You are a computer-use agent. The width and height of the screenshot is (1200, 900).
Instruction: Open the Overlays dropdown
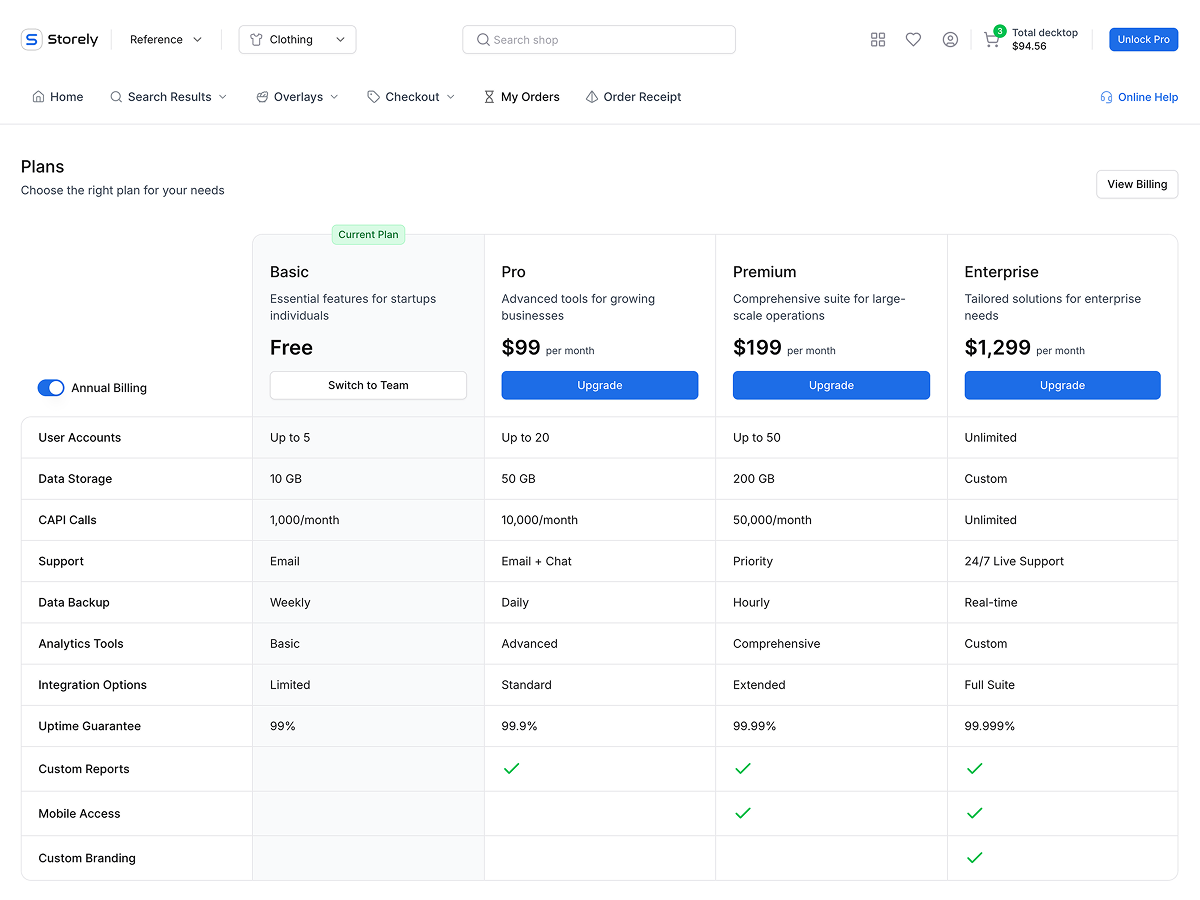pos(296,96)
